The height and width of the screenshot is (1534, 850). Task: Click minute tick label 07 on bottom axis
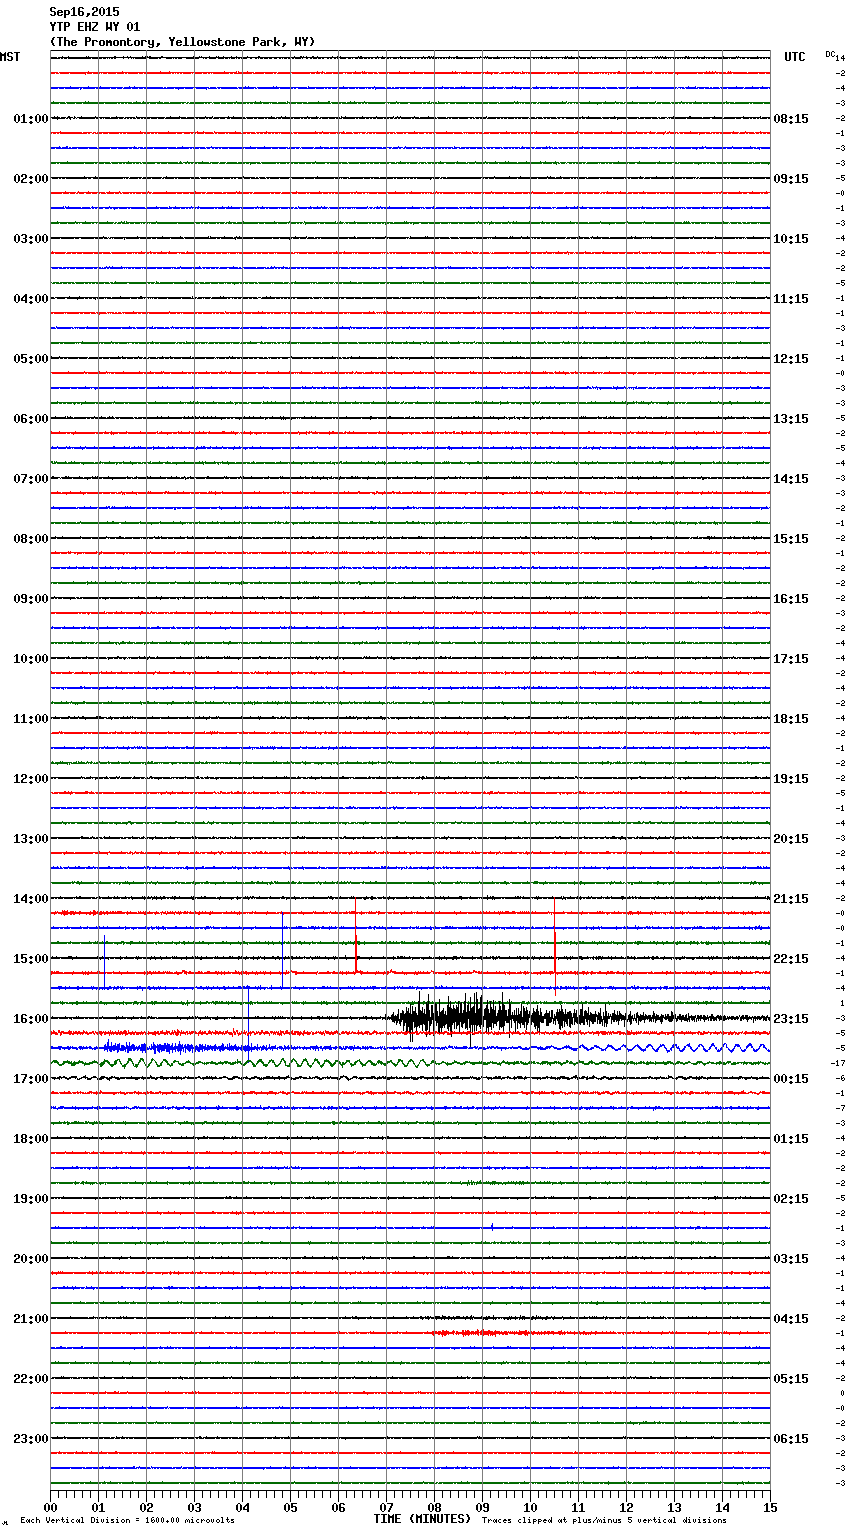tap(386, 1508)
